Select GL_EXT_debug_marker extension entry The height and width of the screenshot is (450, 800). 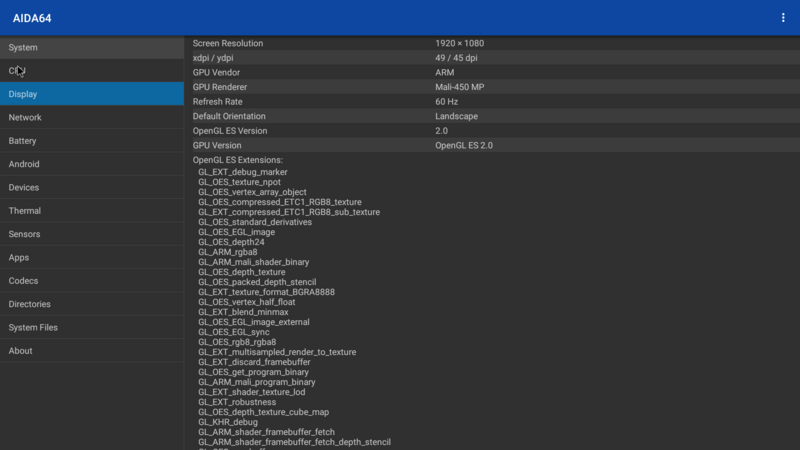tap(242, 172)
